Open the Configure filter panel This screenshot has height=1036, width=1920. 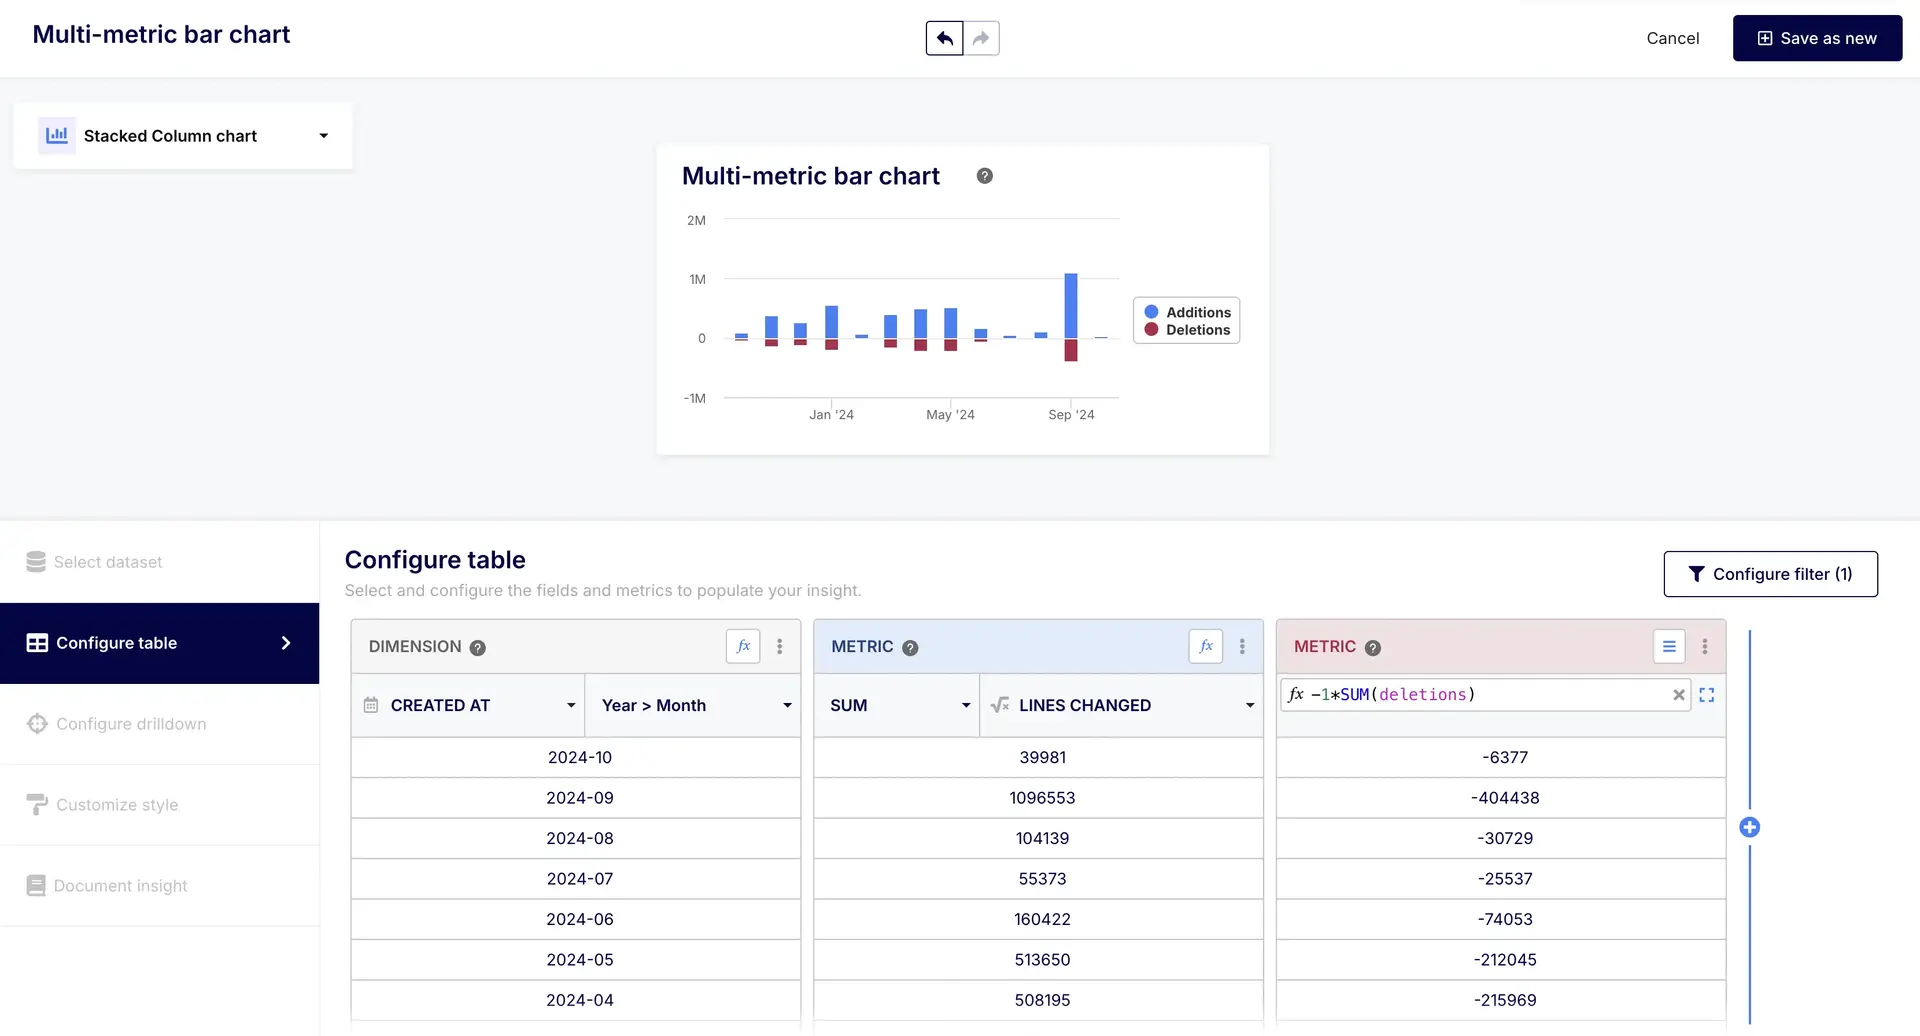coord(1770,573)
